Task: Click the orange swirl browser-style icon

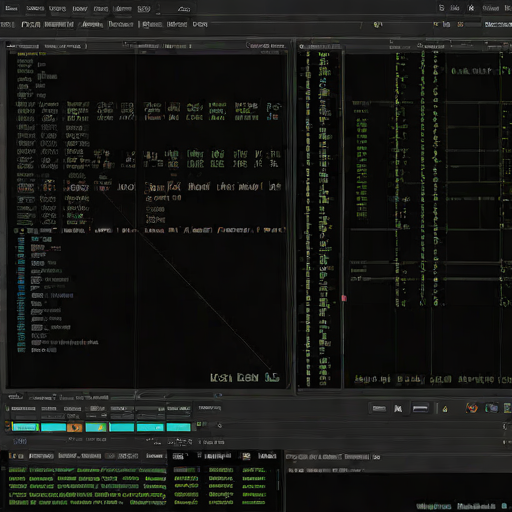Action: click(x=472, y=408)
